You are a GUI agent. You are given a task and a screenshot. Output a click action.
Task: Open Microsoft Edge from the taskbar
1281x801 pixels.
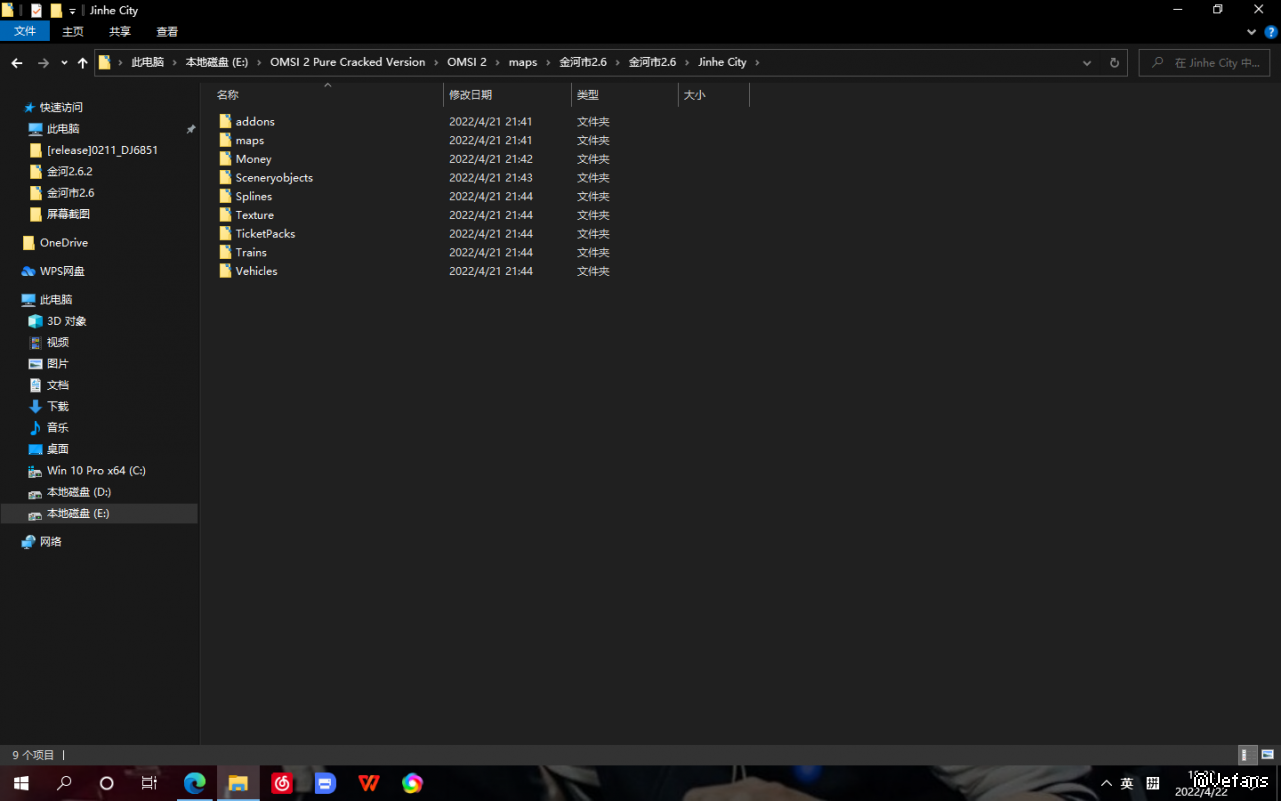(194, 783)
